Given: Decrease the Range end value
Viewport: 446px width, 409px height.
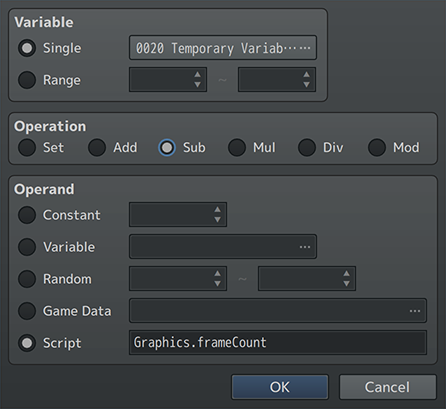Looking at the screenshot, I should coord(306,84).
